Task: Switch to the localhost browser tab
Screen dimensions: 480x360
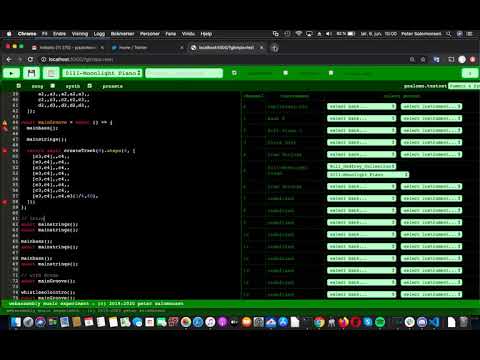Action: 226,48
